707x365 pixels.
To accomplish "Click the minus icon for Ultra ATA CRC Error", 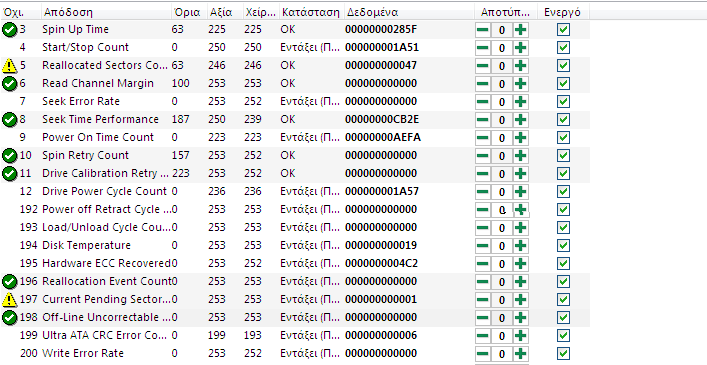I will pyautogui.click(x=482, y=336).
